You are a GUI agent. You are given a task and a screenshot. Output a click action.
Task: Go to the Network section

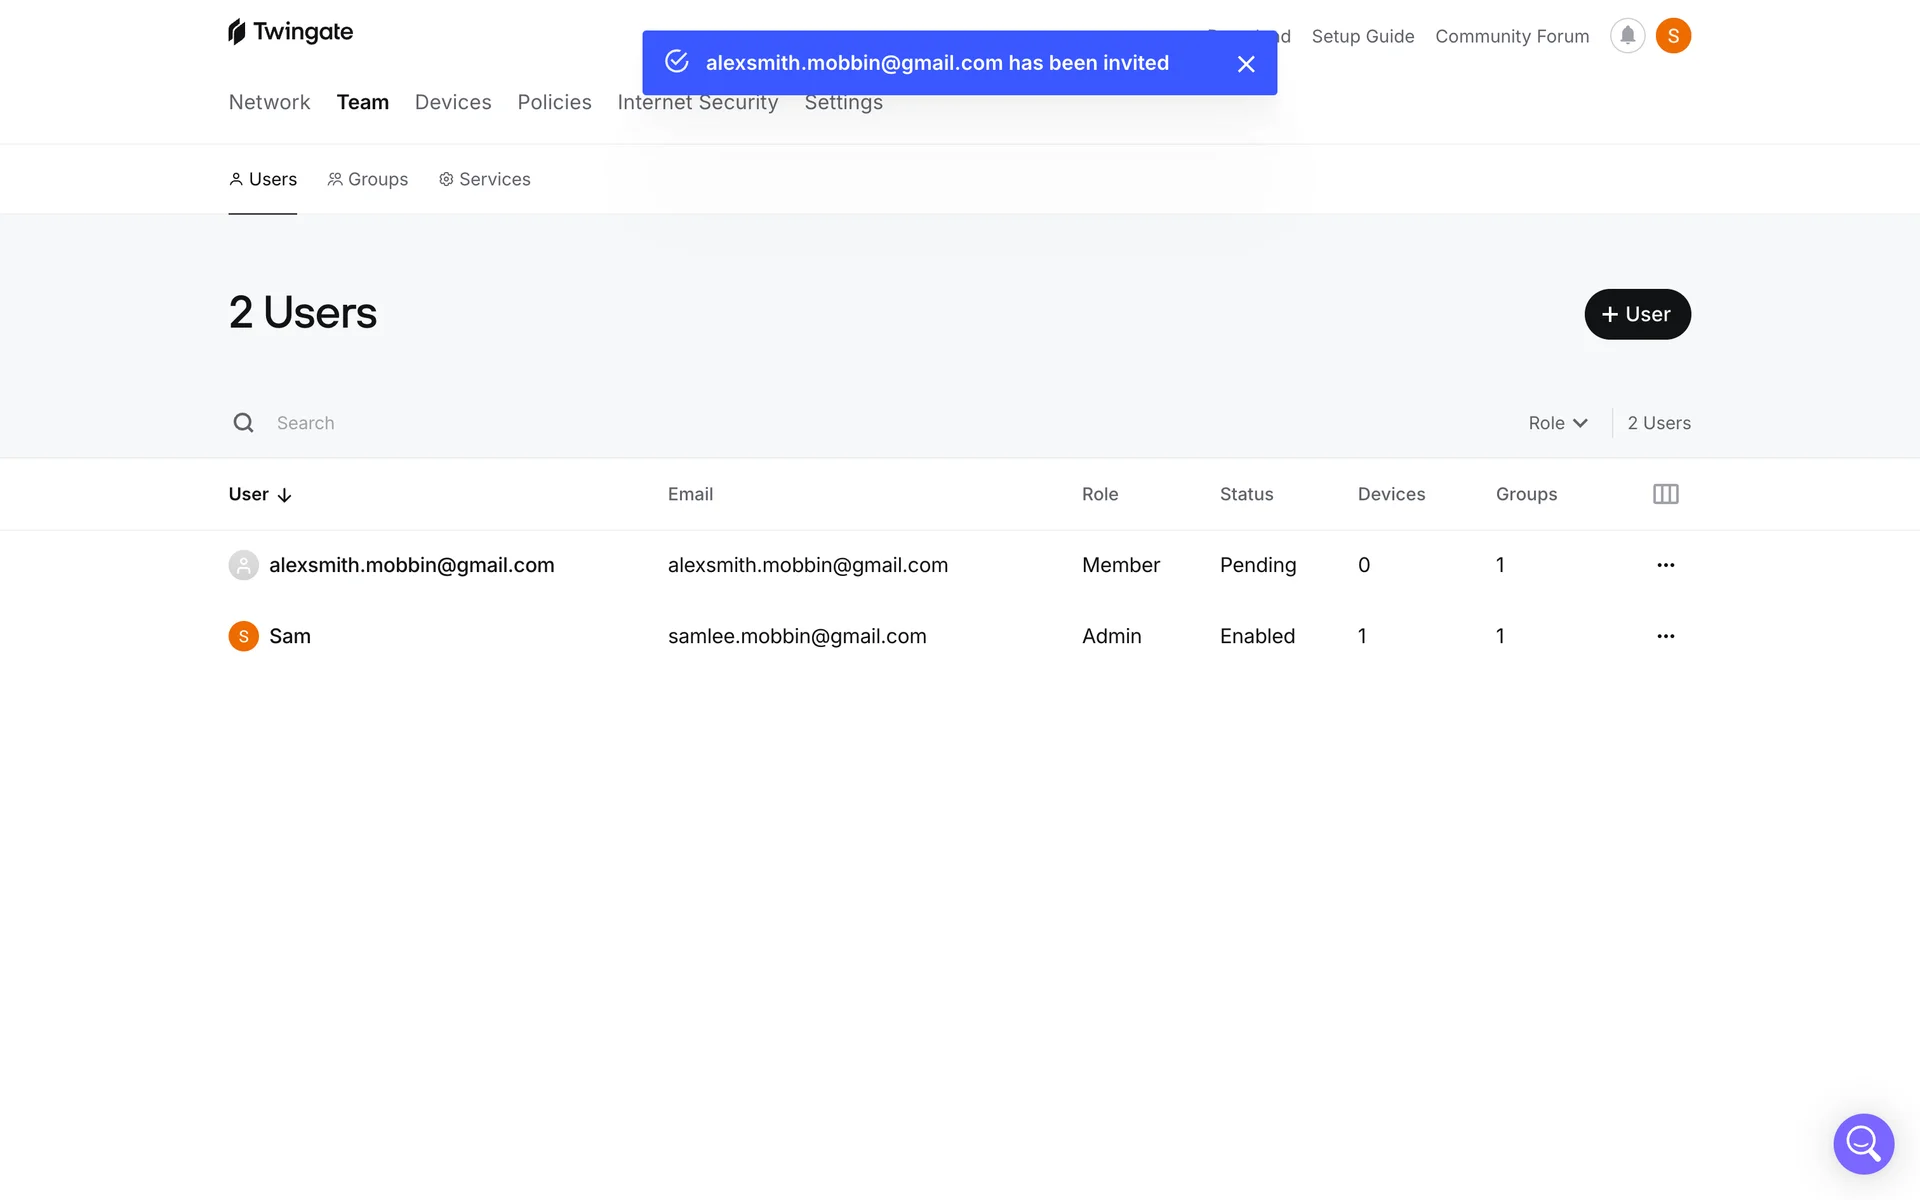(x=269, y=102)
